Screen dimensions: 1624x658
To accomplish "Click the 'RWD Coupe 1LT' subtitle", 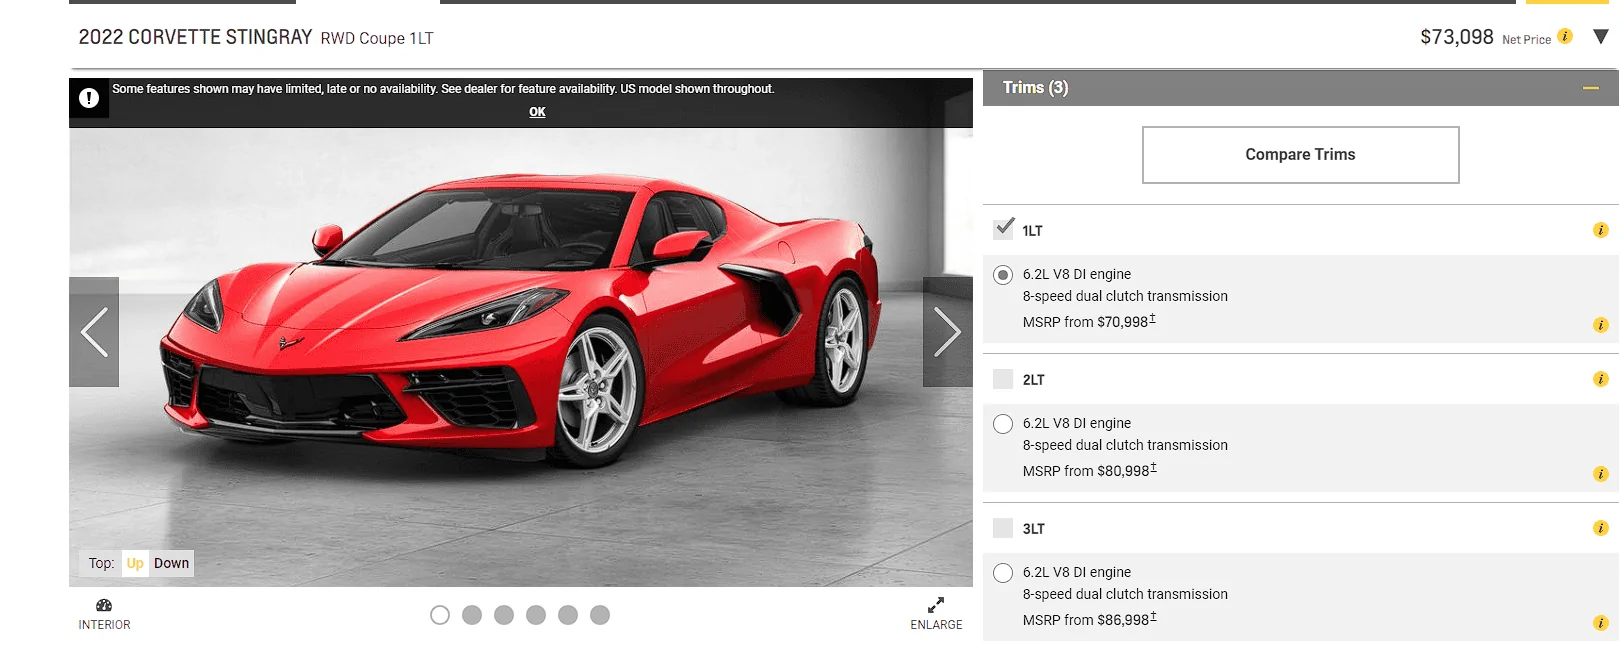I will pyautogui.click(x=377, y=38).
